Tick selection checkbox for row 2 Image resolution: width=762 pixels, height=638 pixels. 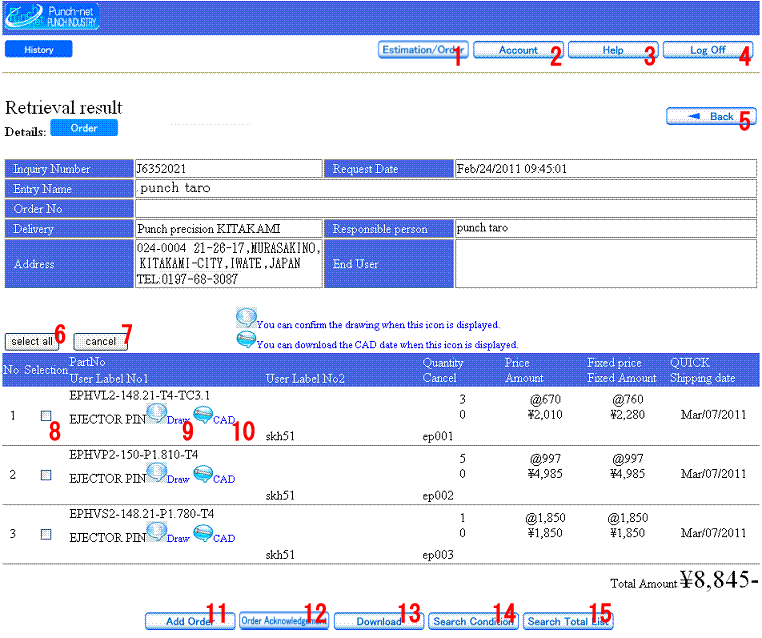pos(46,475)
